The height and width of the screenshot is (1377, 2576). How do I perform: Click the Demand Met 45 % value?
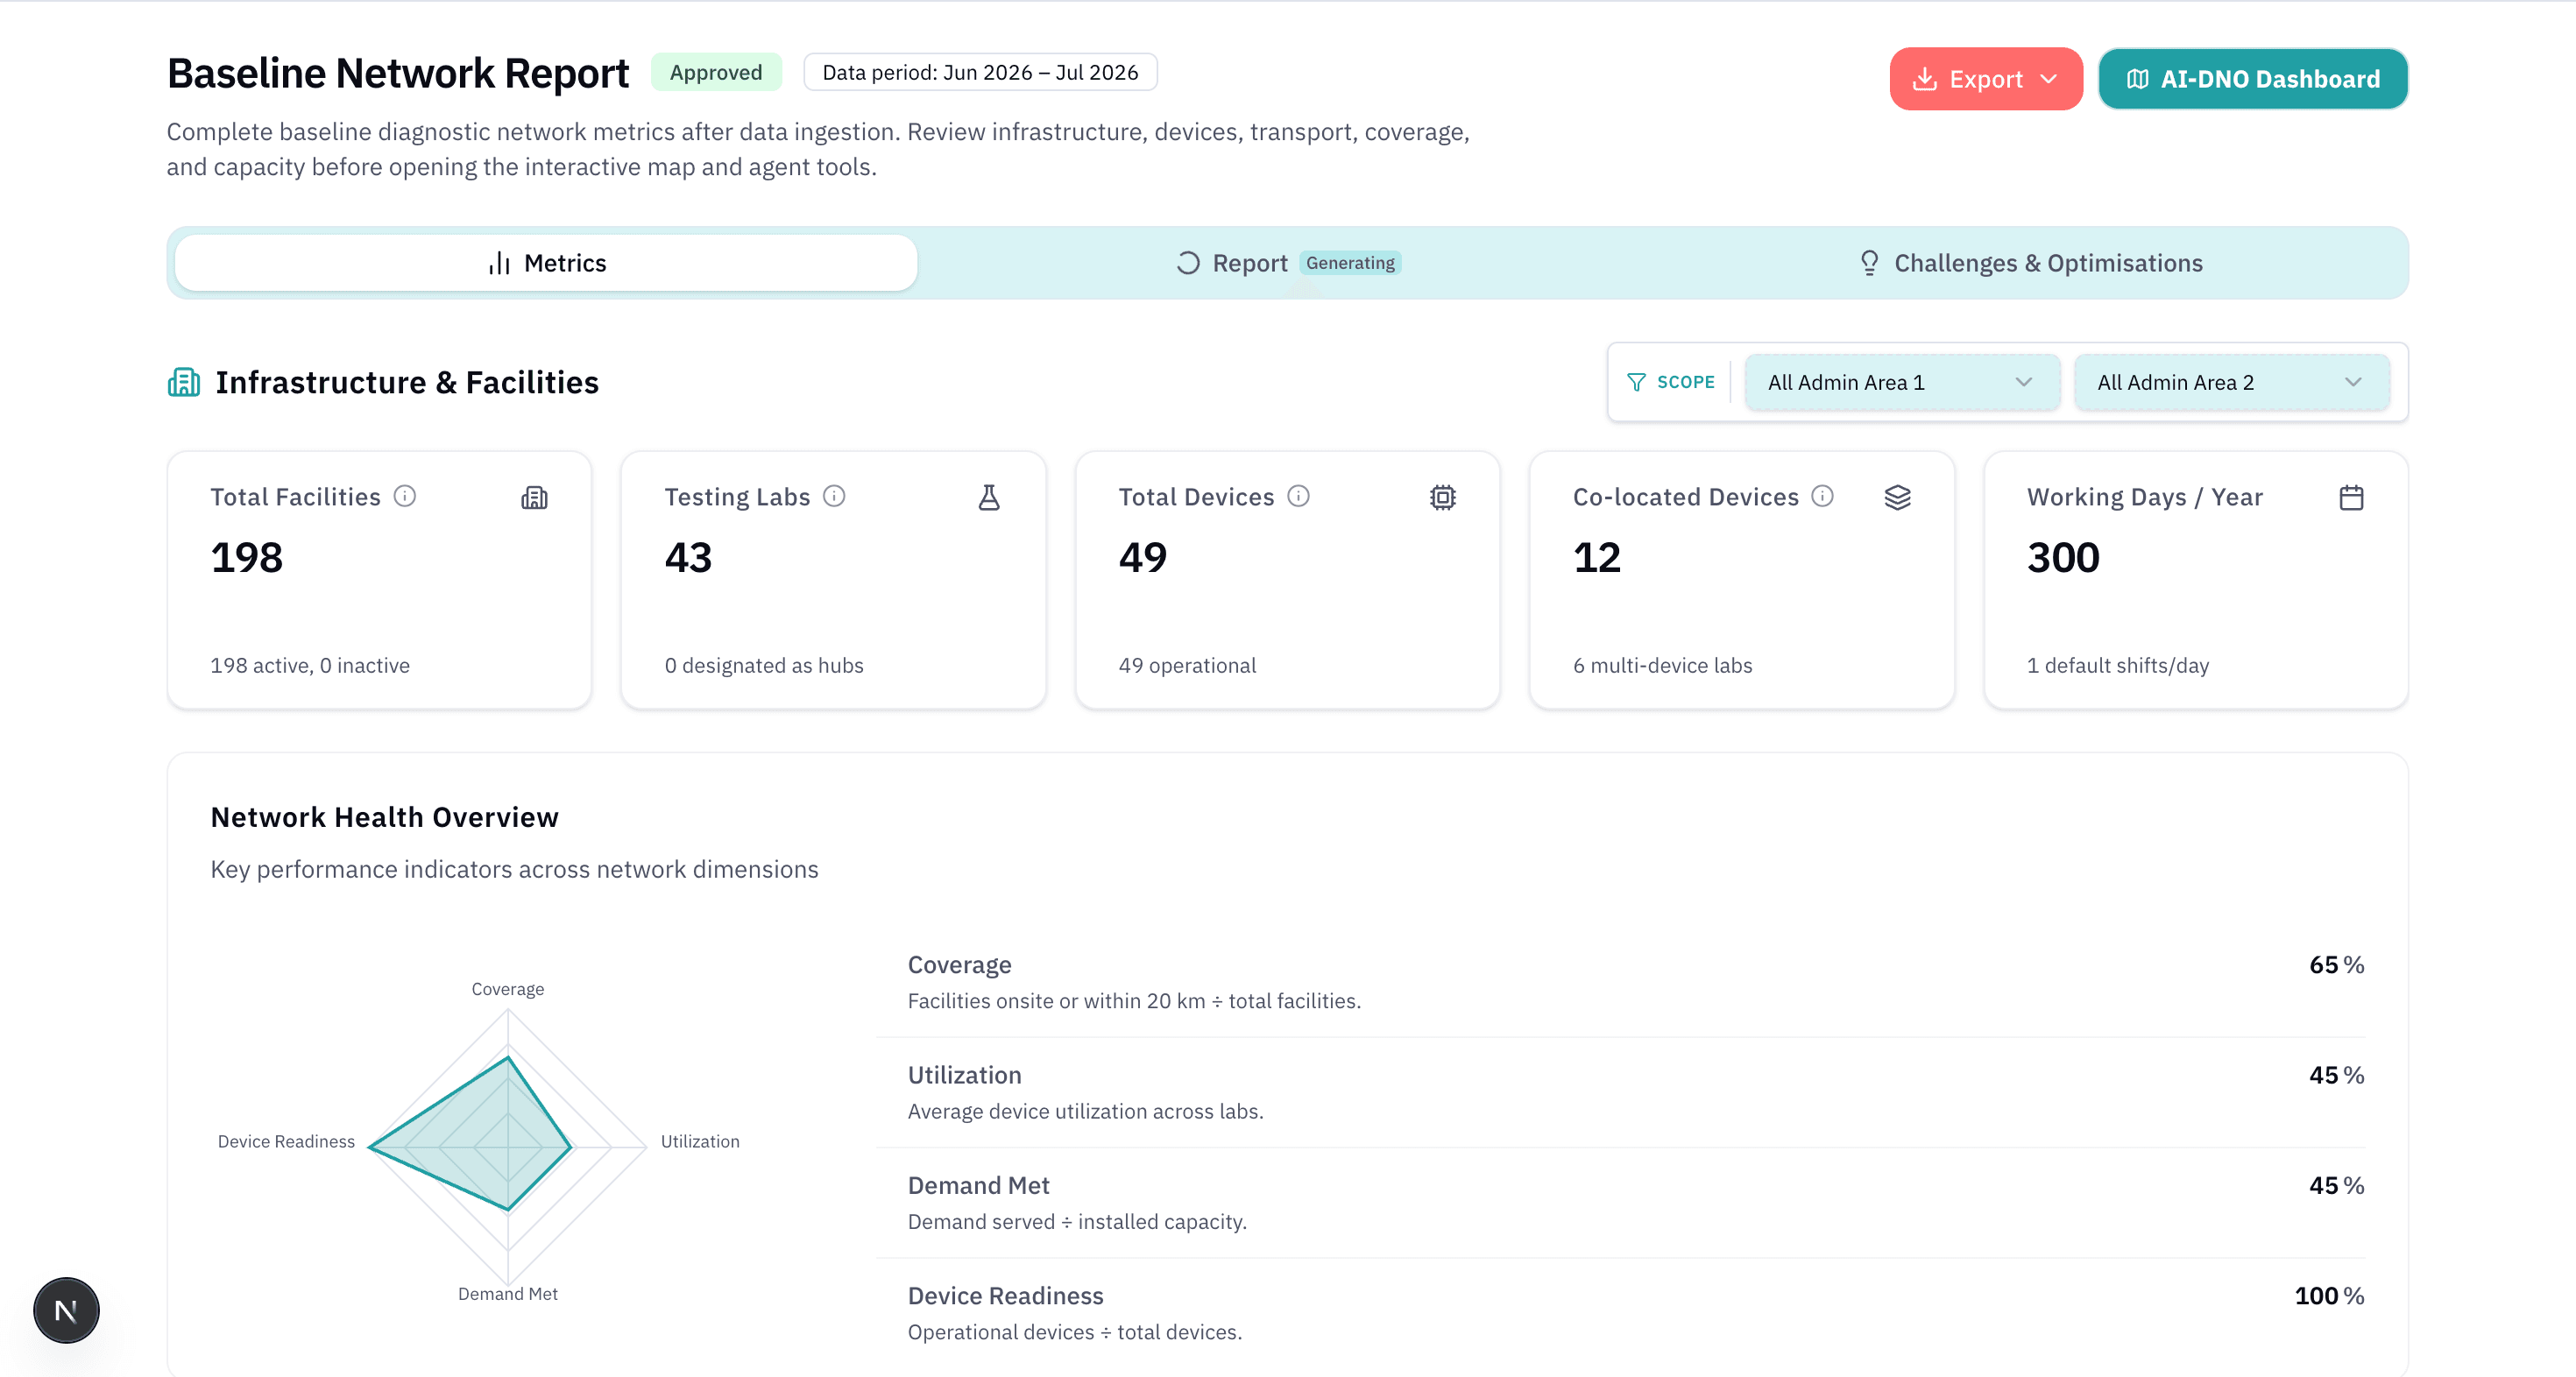pyautogui.click(x=2336, y=1185)
